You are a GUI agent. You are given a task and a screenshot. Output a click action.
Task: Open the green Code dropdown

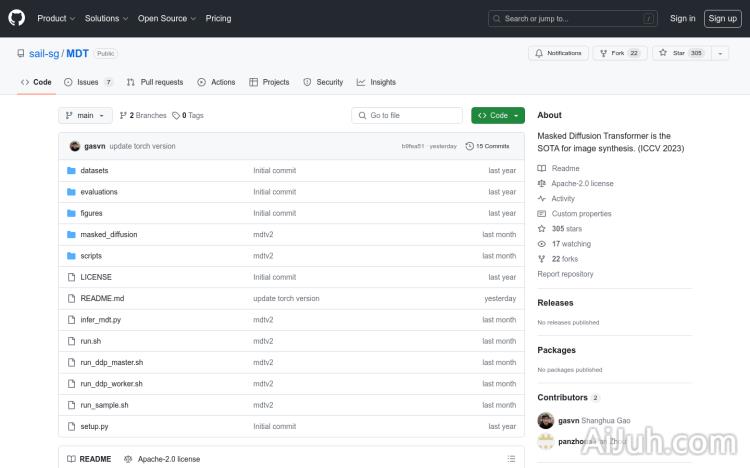click(x=498, y=115)
